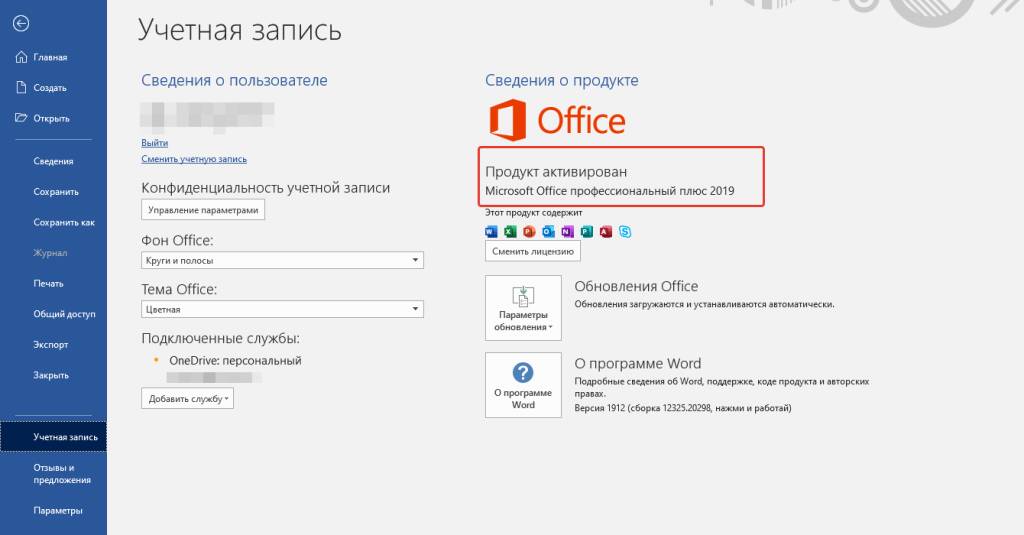Open the Печать page
Viewport: 1024px width, 535px height.
[53, 284]
